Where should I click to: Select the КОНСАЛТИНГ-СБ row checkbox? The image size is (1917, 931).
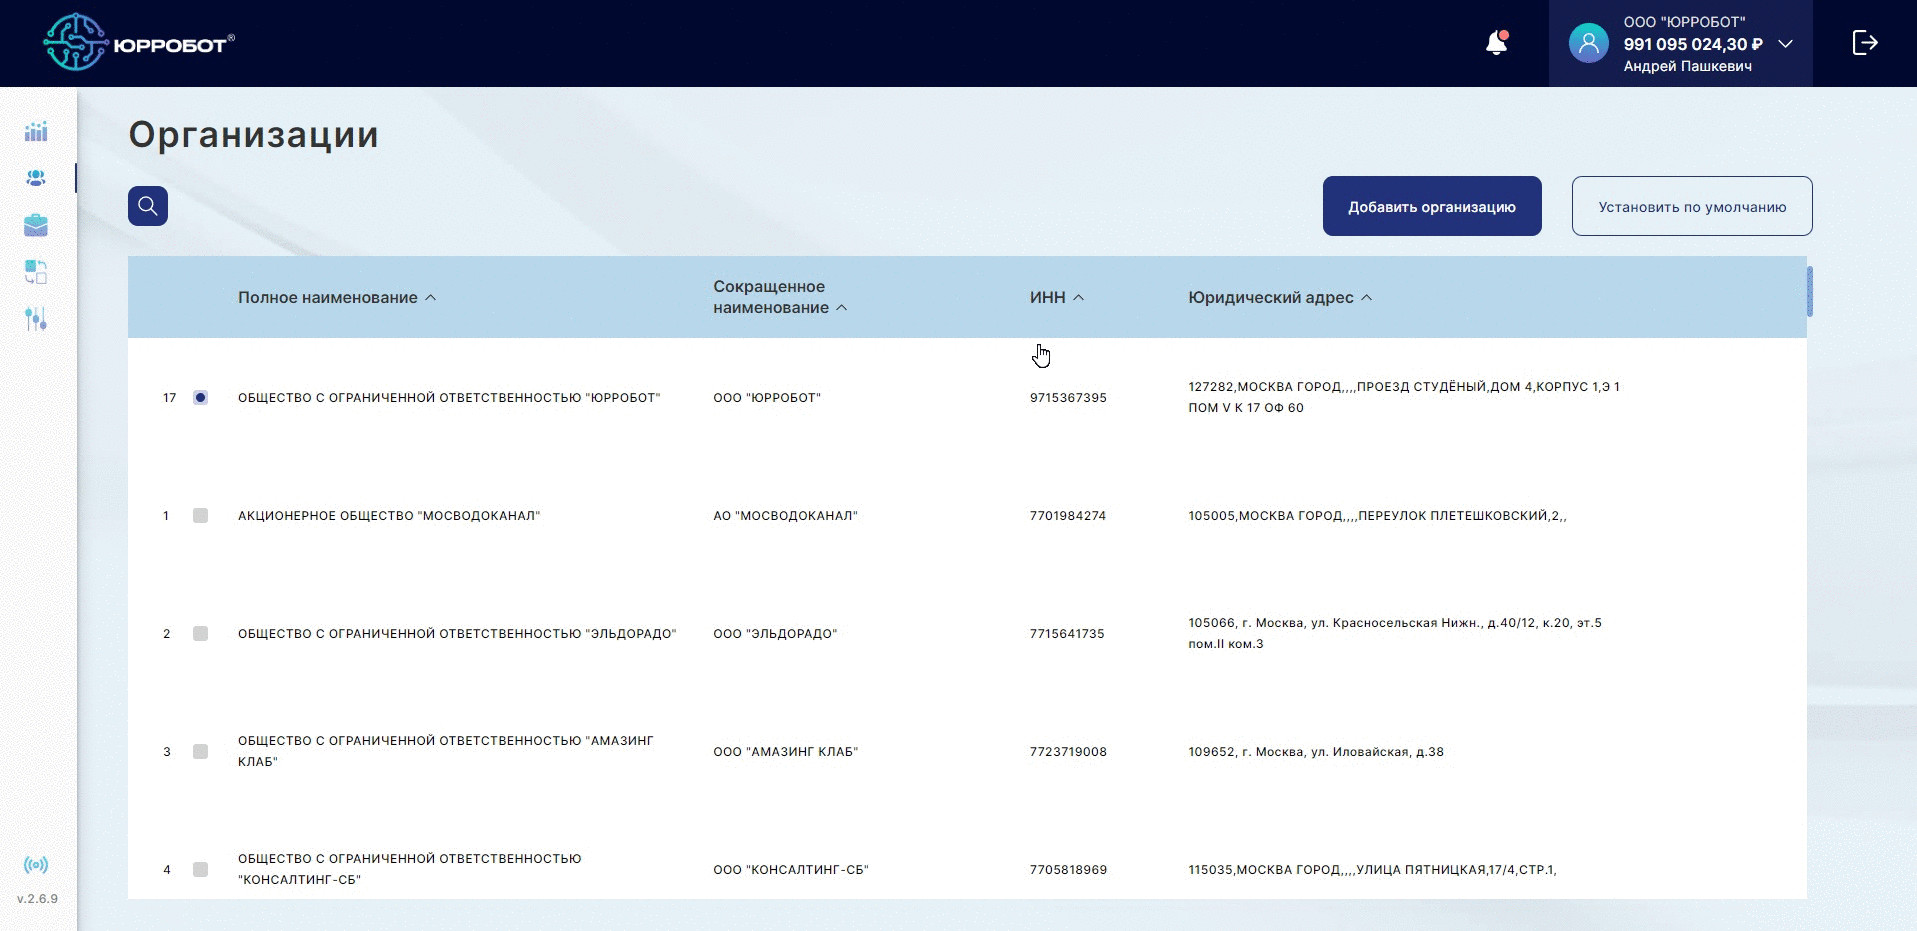pos(200,870)
